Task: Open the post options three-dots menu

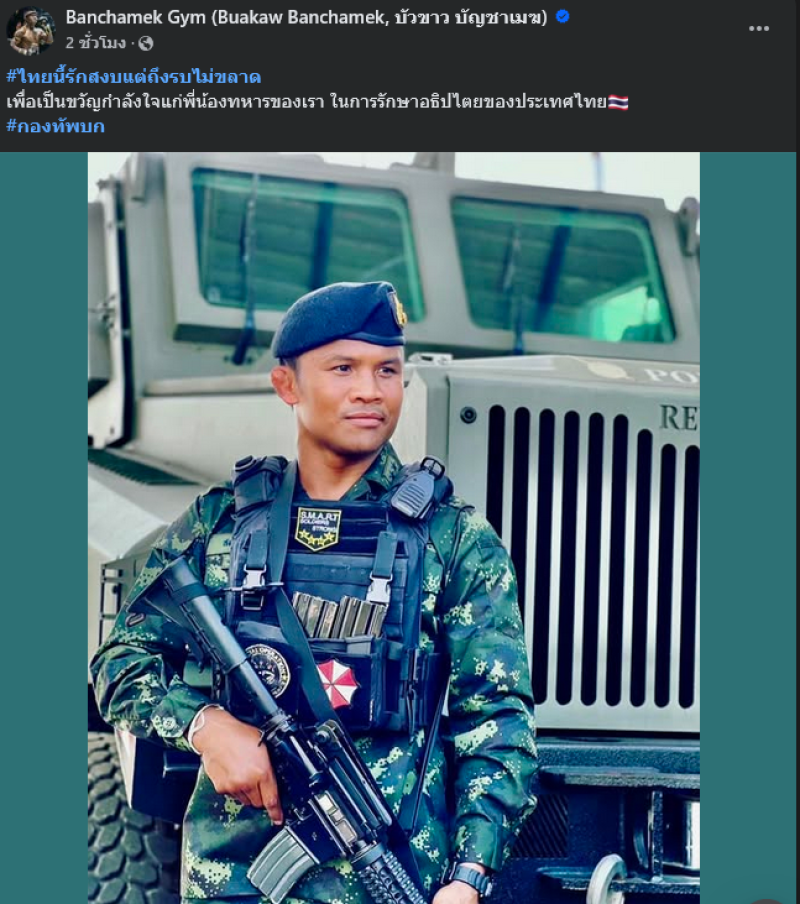Action: [759, 28]
